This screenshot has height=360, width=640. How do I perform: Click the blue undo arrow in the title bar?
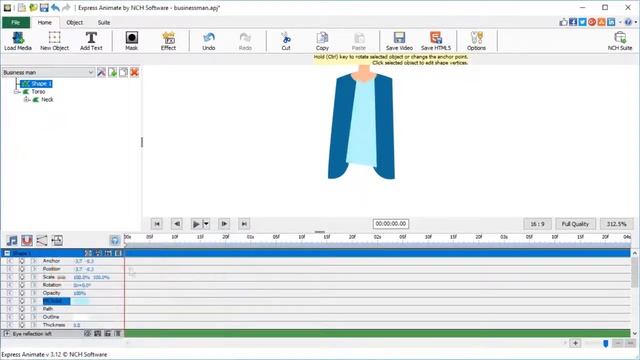point(55,7)
